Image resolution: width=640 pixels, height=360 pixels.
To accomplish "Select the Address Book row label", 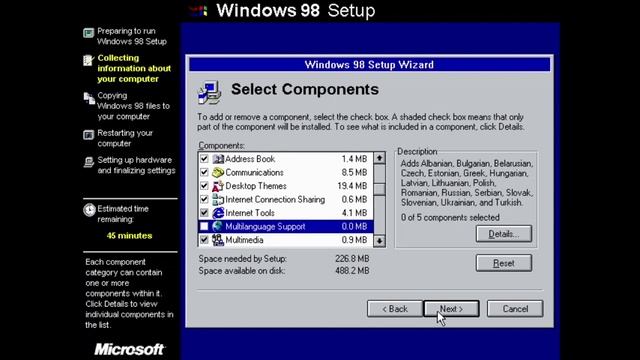I will pyautogui.click(x=250, y=159).
